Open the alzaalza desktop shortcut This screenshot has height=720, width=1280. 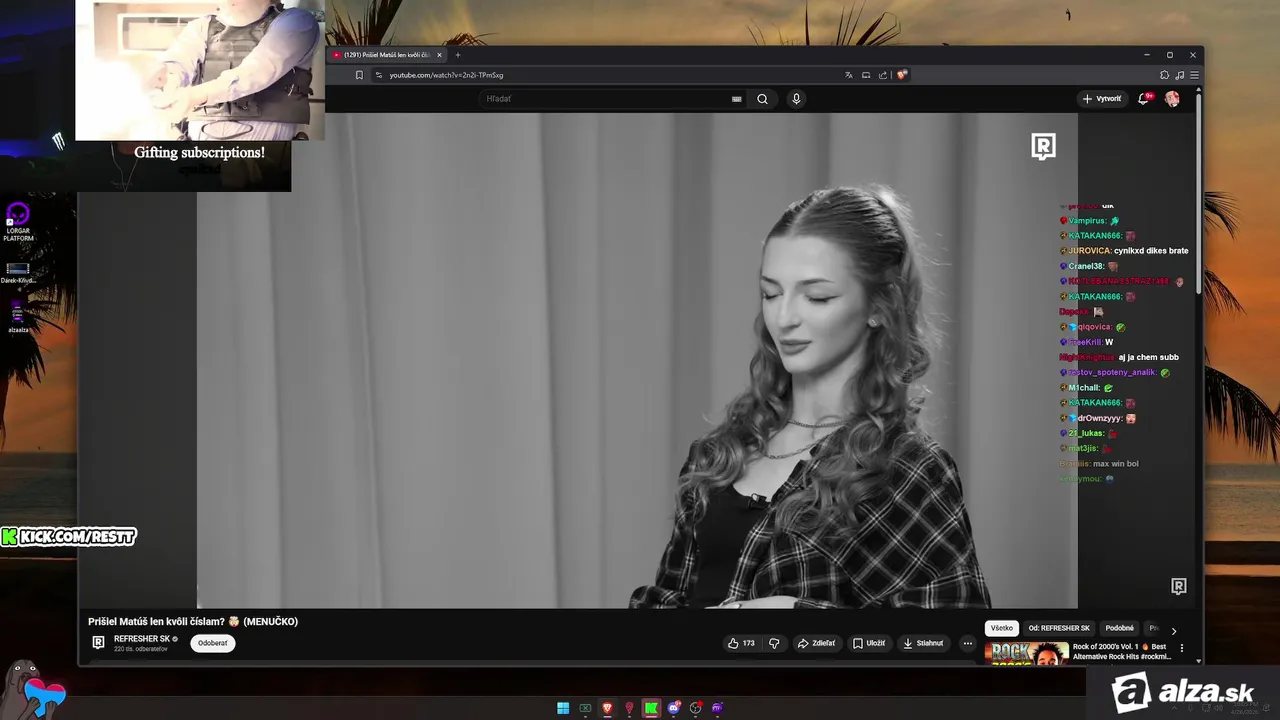point(18,316)
